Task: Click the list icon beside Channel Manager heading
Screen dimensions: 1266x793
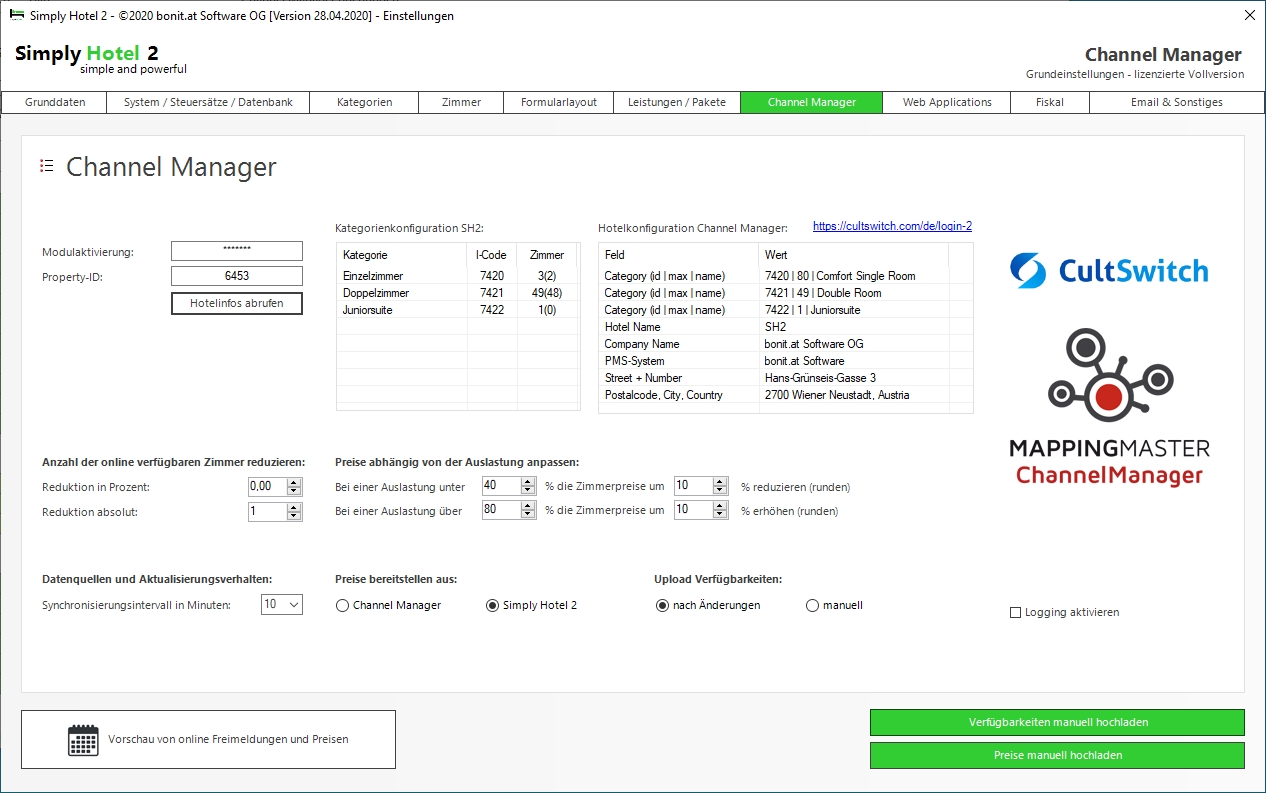Action: tap(47, 166)
